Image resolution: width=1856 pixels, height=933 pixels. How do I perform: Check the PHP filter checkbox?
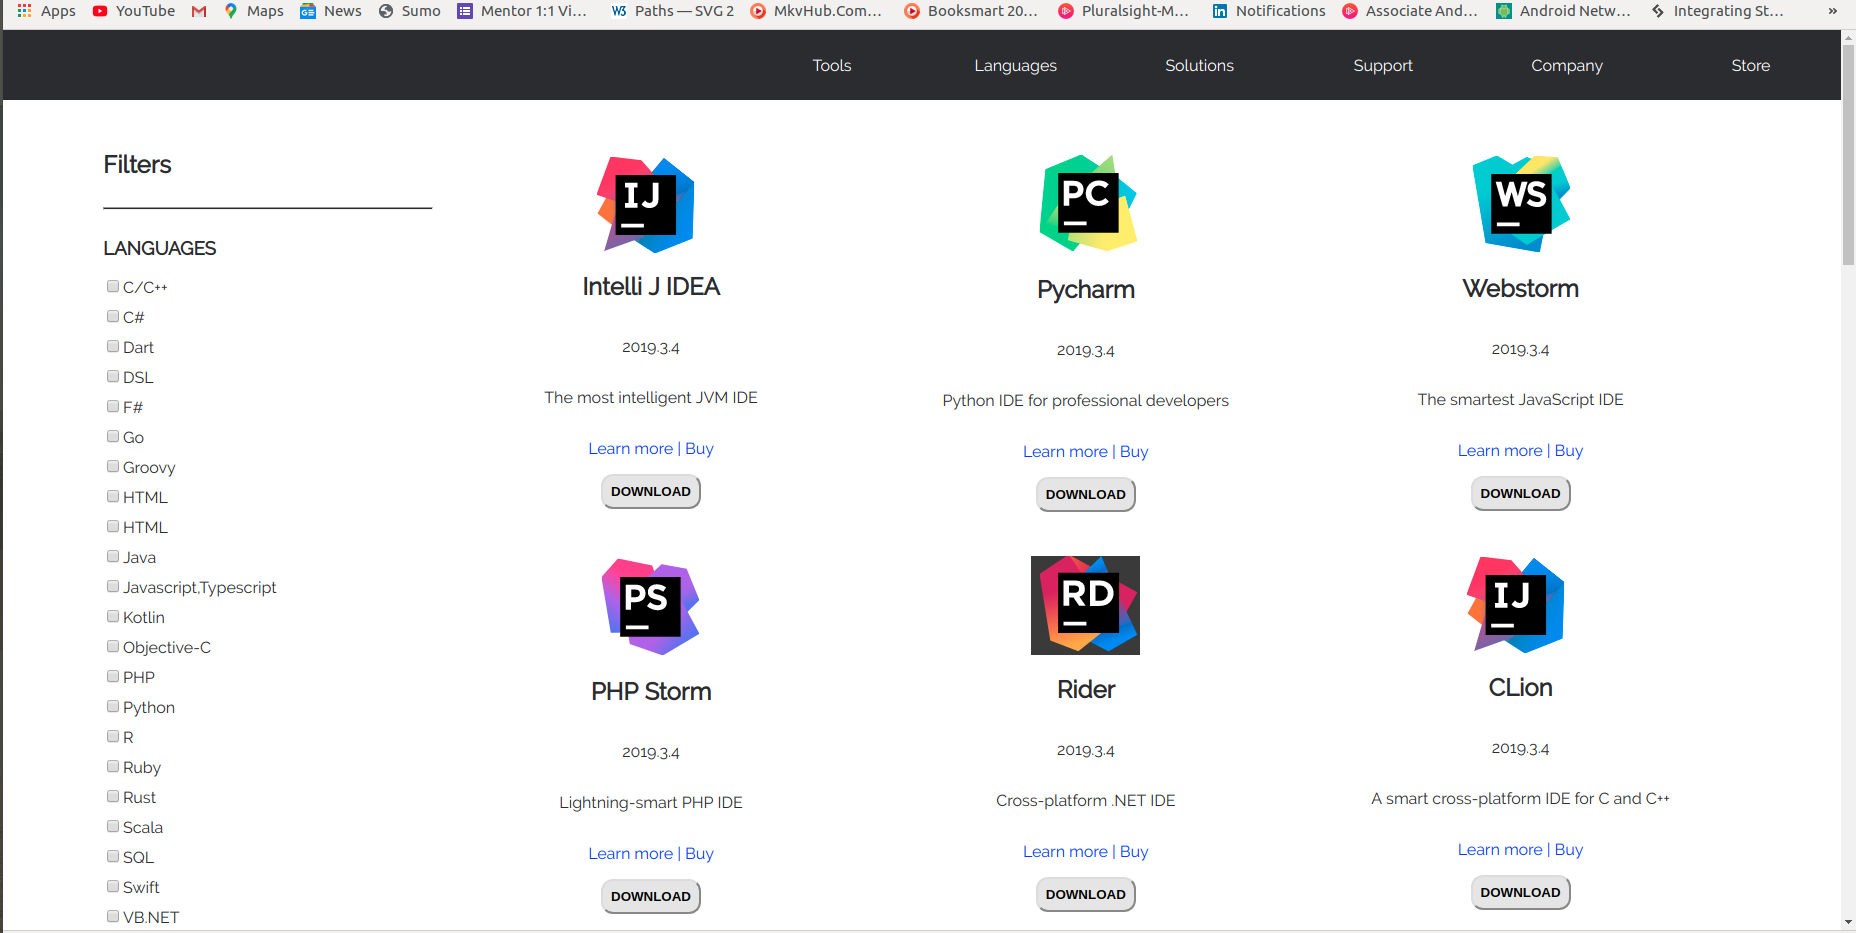pos(113,676)
